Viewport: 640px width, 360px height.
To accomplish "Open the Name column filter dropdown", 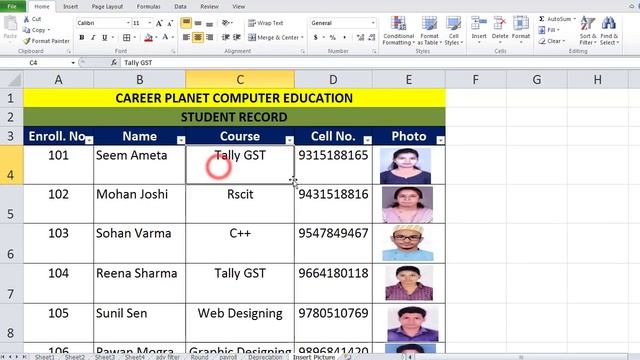I will 181,140.
